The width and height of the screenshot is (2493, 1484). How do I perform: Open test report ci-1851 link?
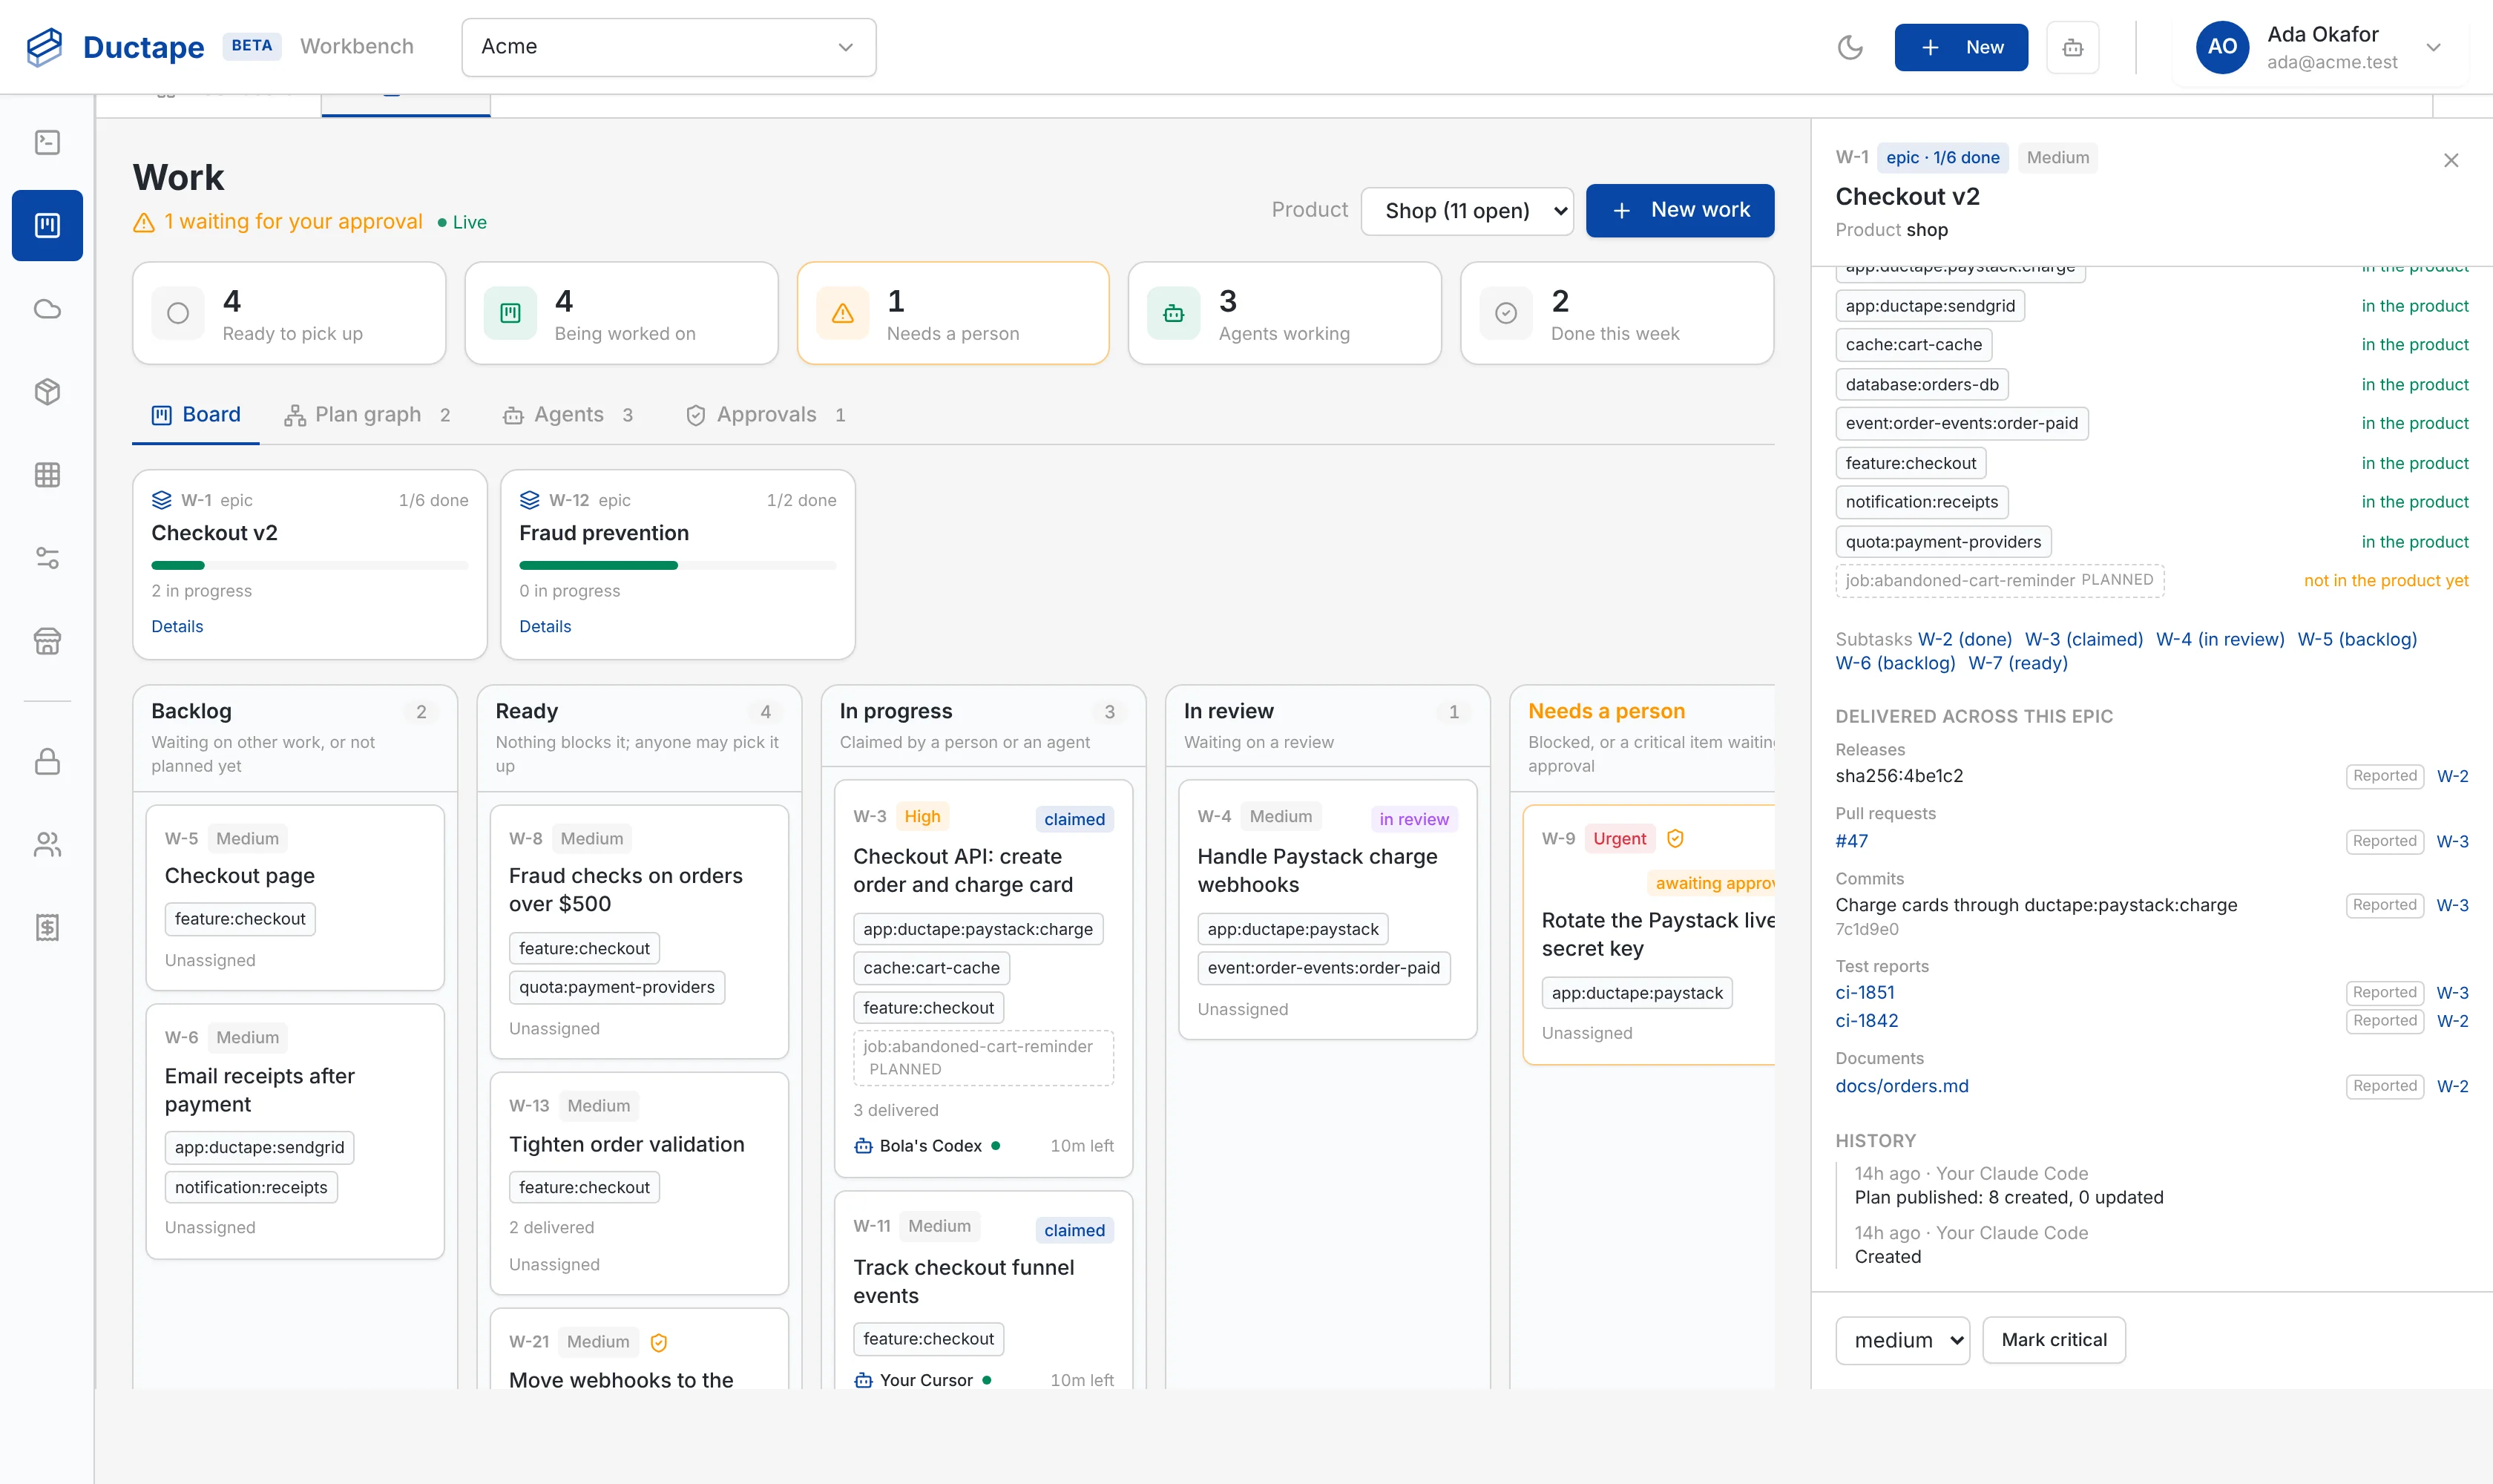1865,992
